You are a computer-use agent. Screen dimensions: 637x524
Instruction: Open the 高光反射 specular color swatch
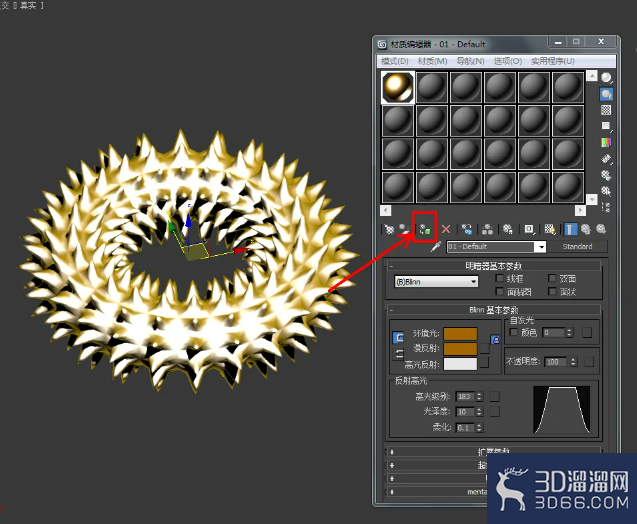[x=460, y=364]
